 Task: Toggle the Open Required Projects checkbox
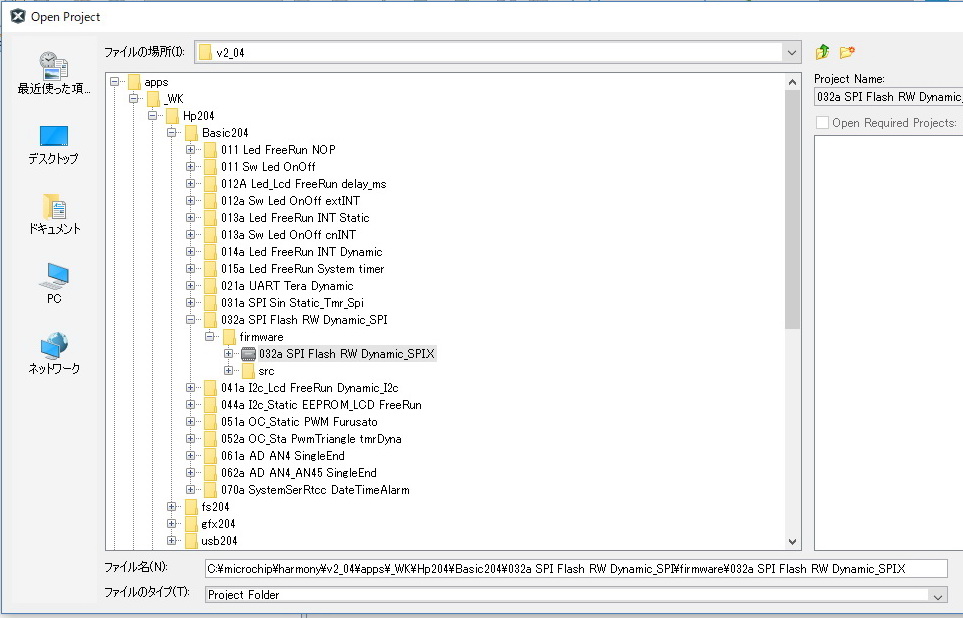[x=822, y=123]
